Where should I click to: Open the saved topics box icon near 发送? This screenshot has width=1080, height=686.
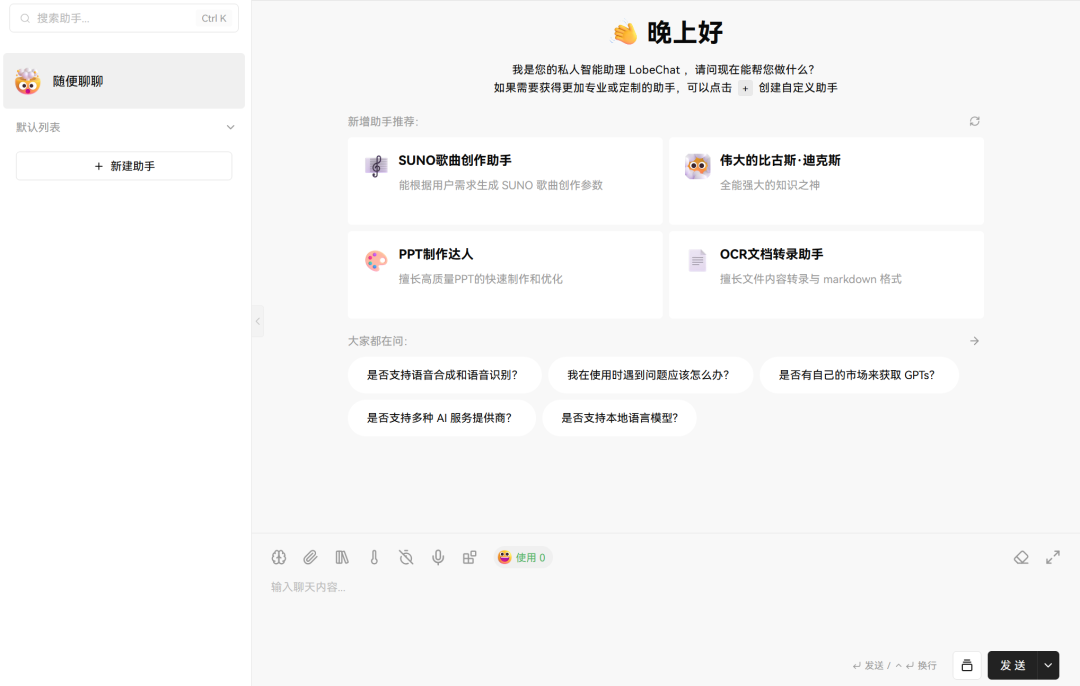tap(966, 665)
